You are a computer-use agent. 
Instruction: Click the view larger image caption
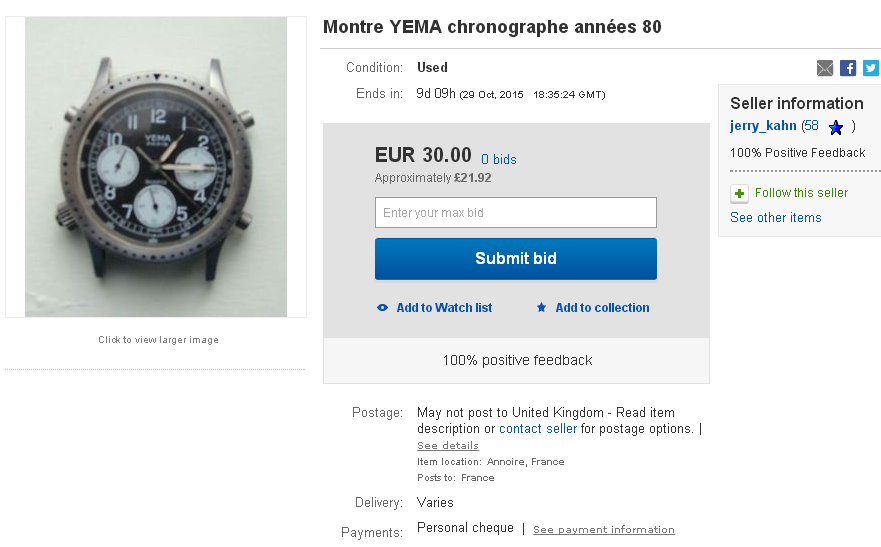pos(158,340)
